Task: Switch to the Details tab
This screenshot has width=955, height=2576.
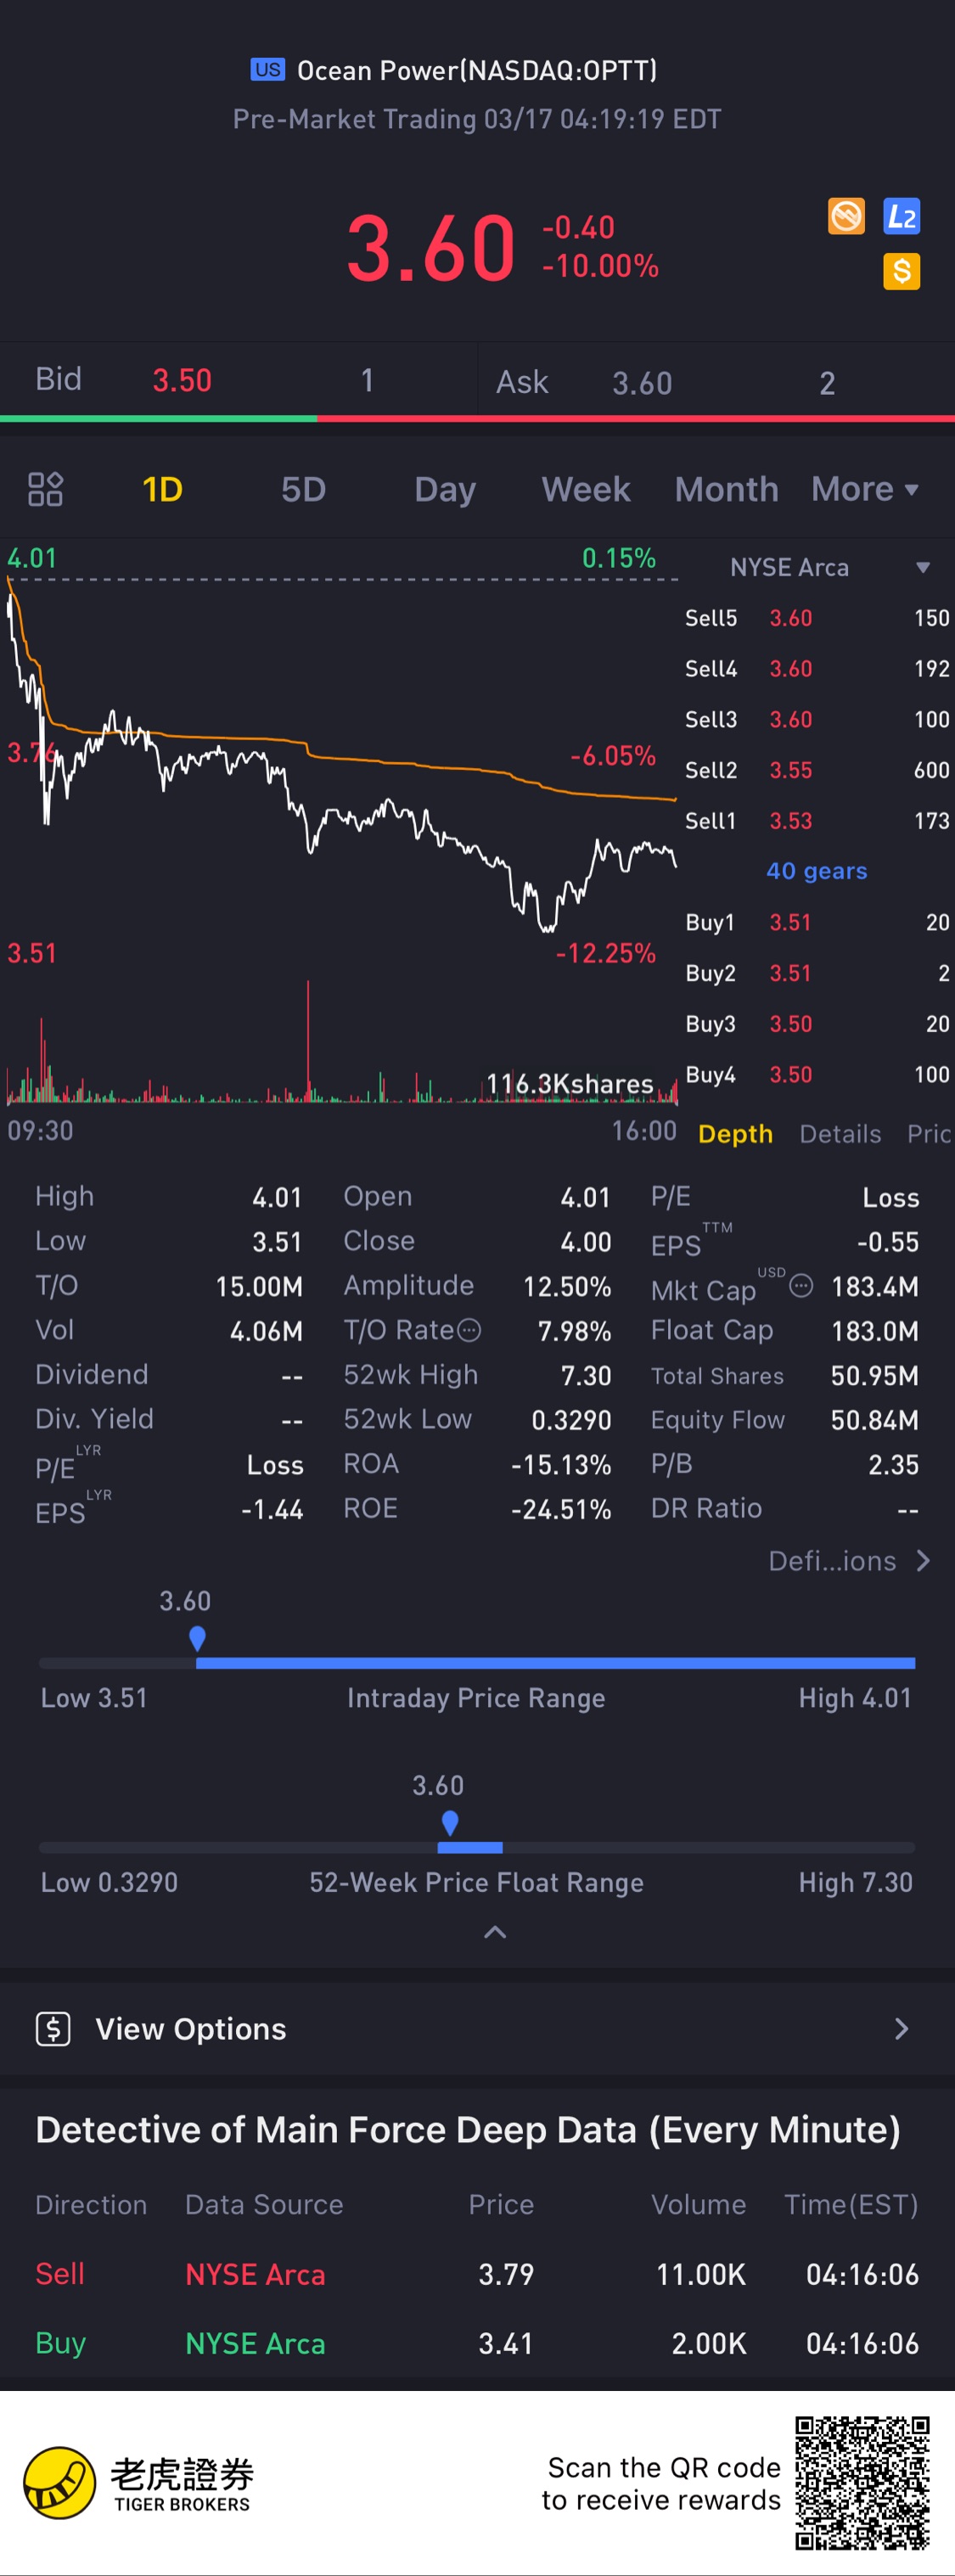Action: tap(840, 1134)
